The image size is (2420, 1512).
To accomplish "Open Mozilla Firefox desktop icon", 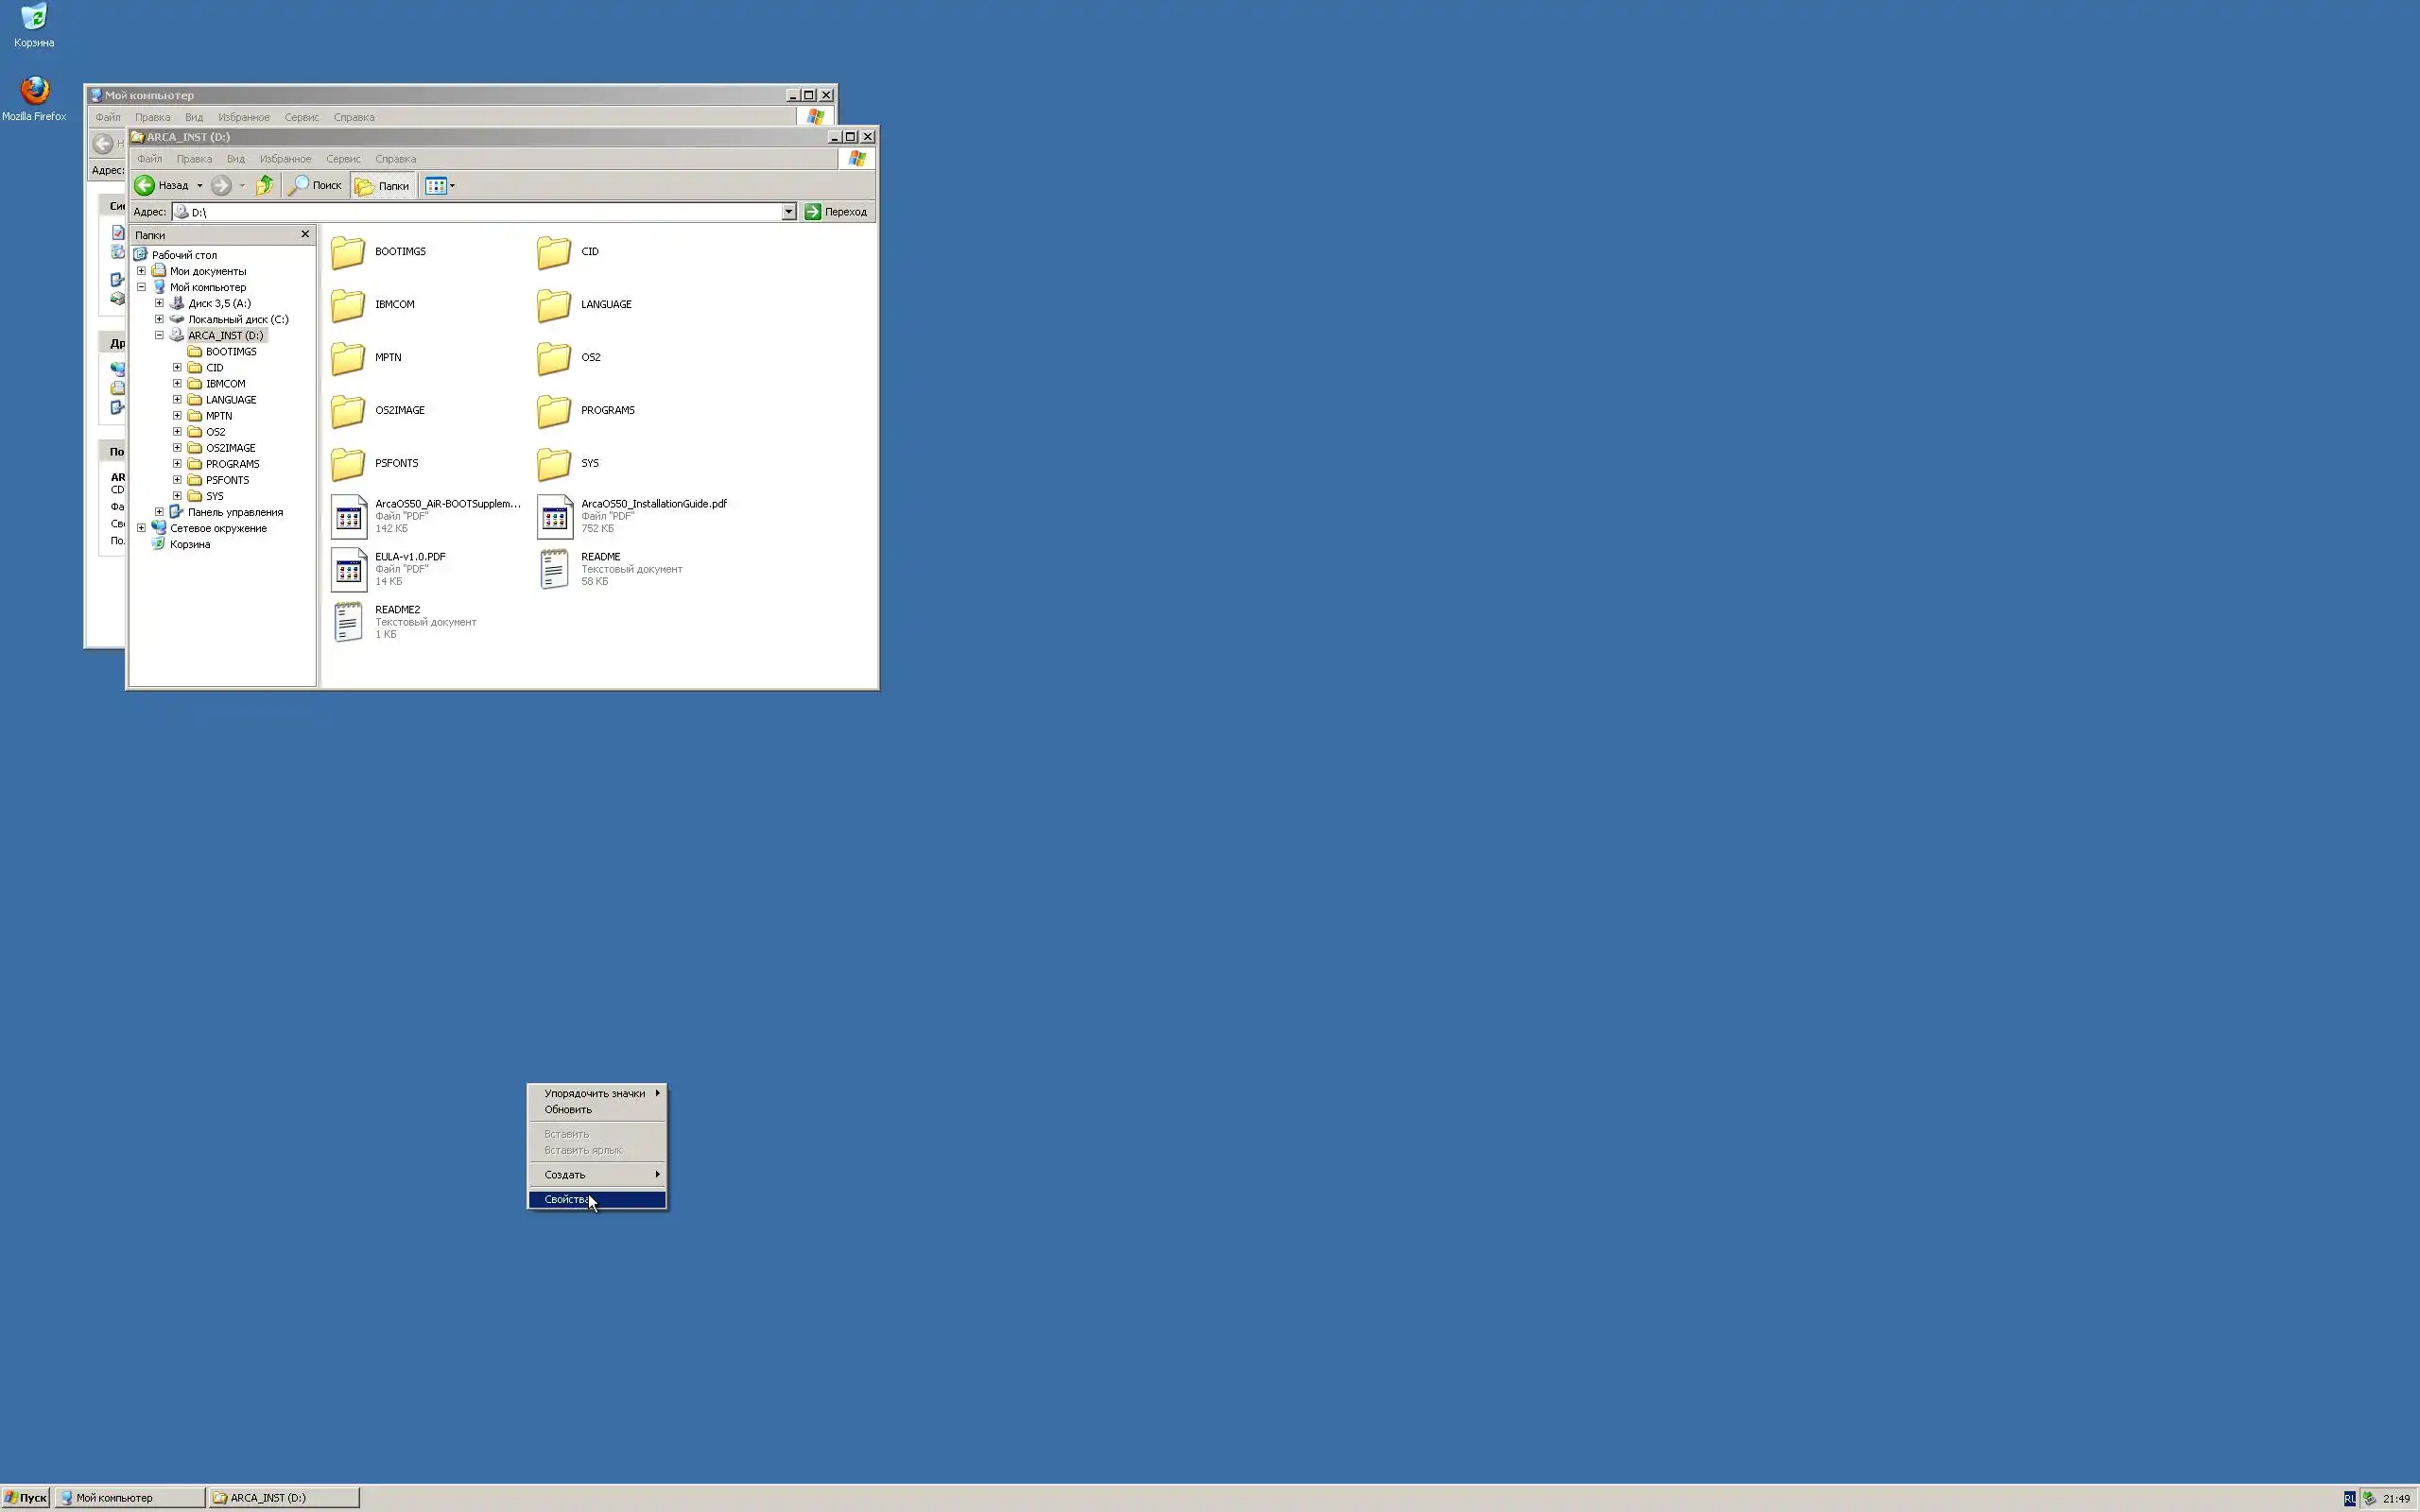I will [34, 91].
